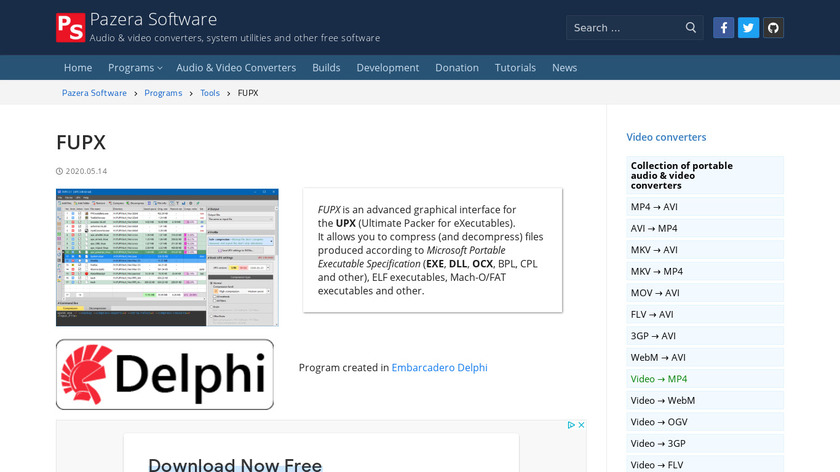Open the Video → OGV converter link
This screenshot has height=472, width=840.
[x=704, y=422]
